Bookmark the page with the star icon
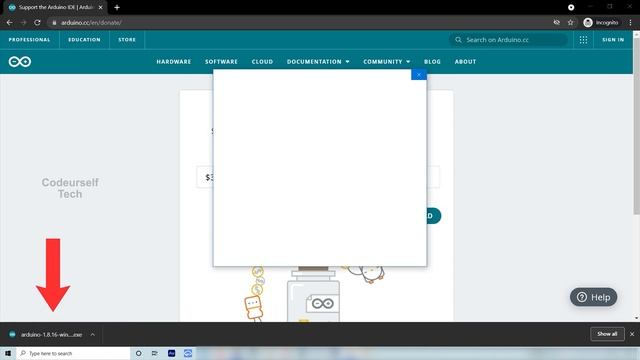The width and height of the screenshot is (640, 360). pyautogui.click(x=571, y=23)
